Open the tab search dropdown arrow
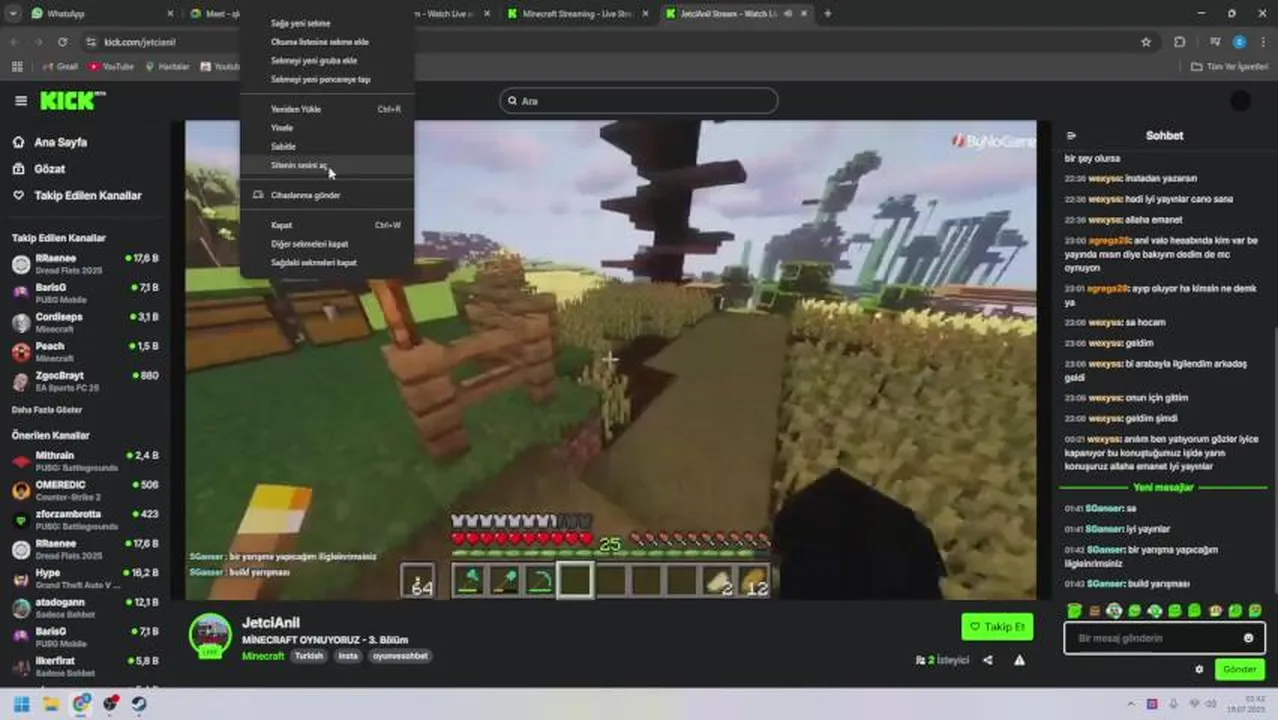Image resolution: width=1278 pixels, height=720 pixels. point(12,14)
